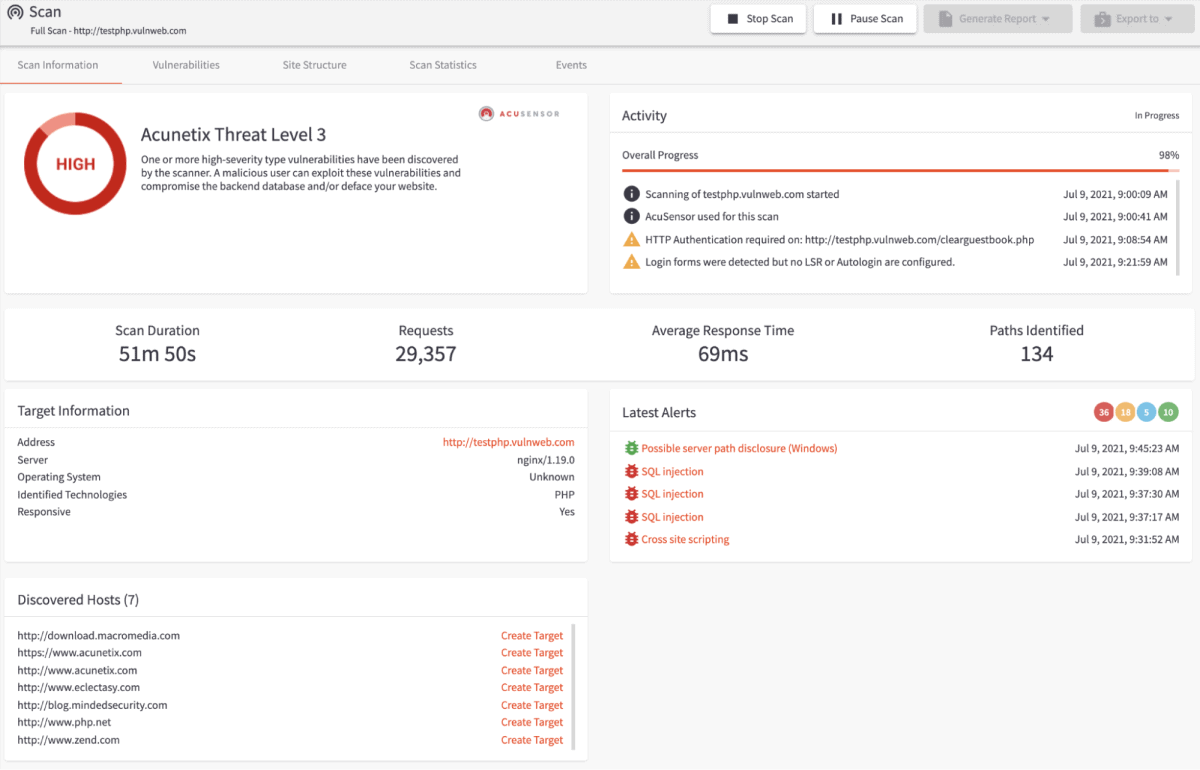
Task: Open the Cross site scripting alert
Action: [x=685, y=539]
